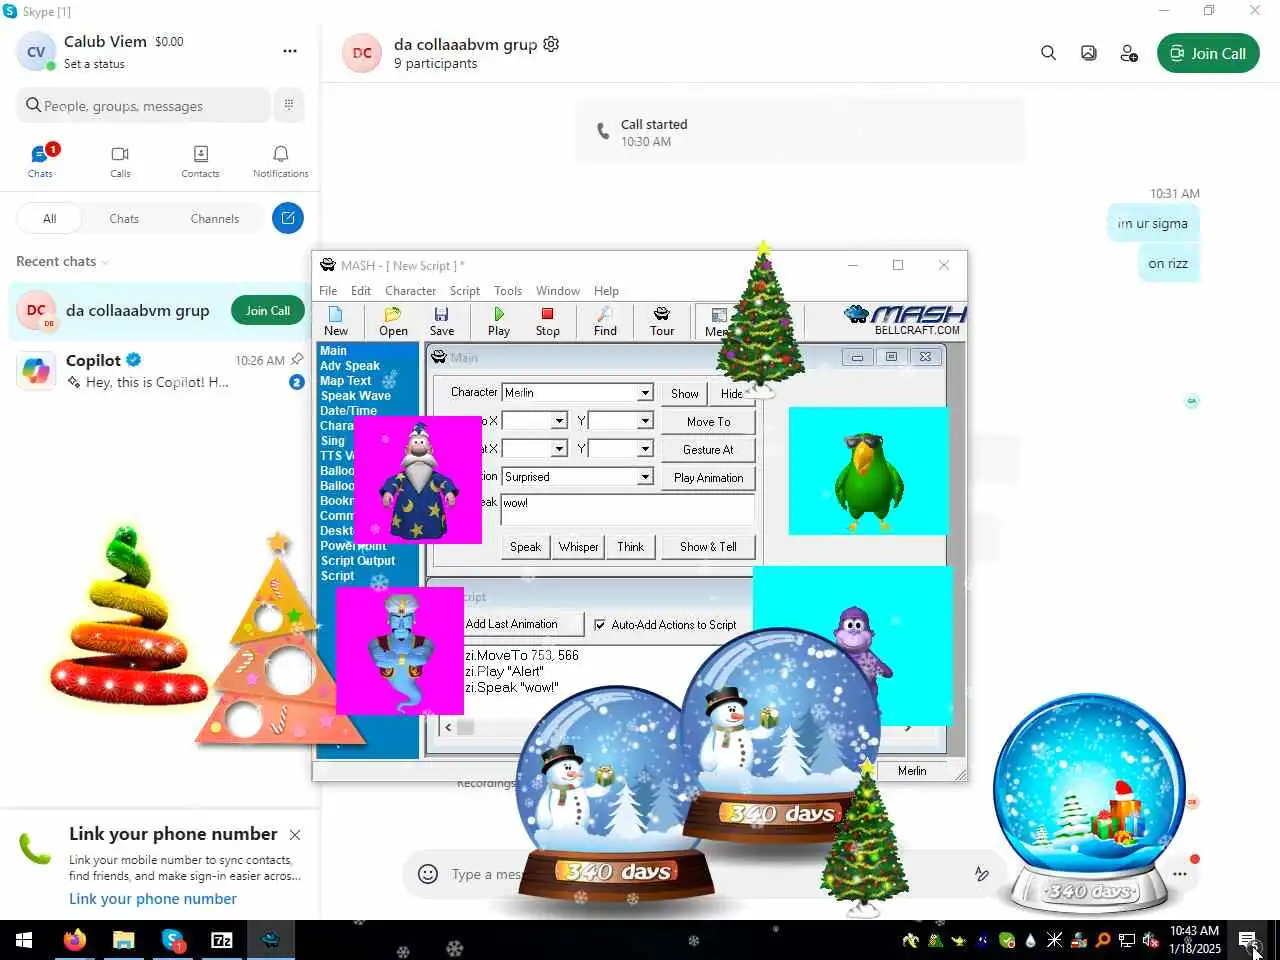The image size is (1280, 960).
Task: Select Adv Speak in MASH side panel
Action: point(350,366)
